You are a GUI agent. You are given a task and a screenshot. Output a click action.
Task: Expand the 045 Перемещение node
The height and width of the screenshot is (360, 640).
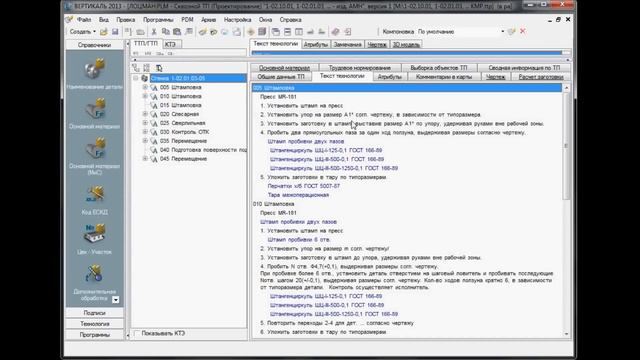click(x=145, y=159)
